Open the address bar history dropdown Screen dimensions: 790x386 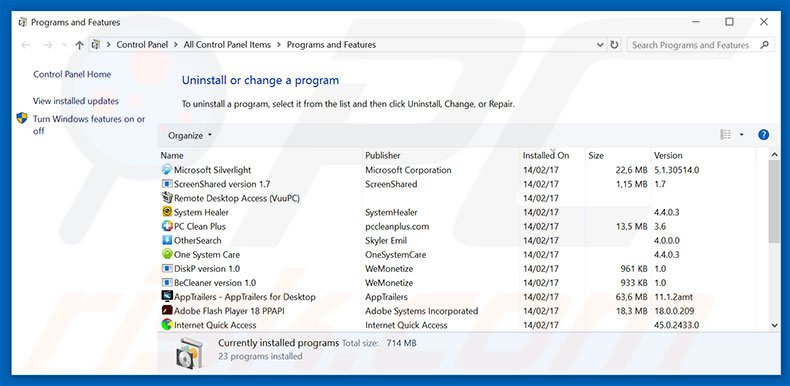pos(600,45)
